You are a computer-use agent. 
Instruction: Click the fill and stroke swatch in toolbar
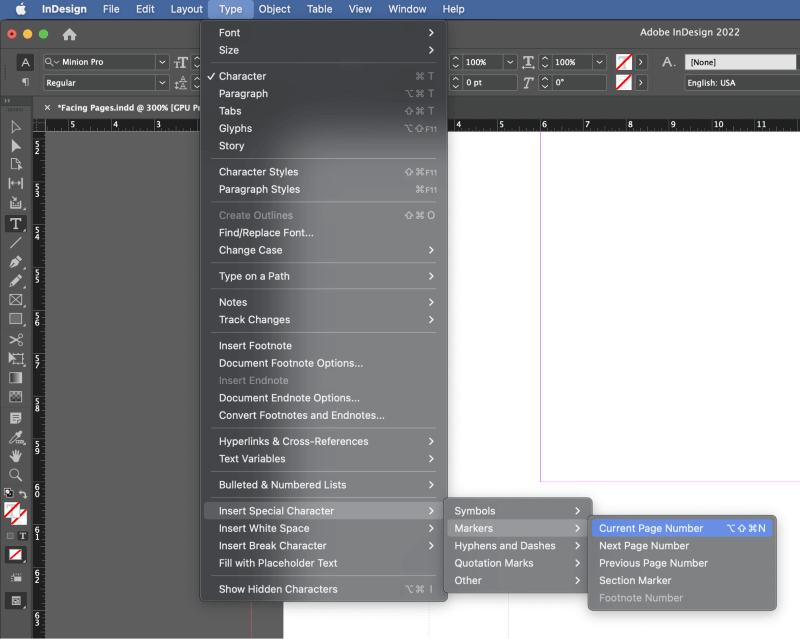coord(15,513)
